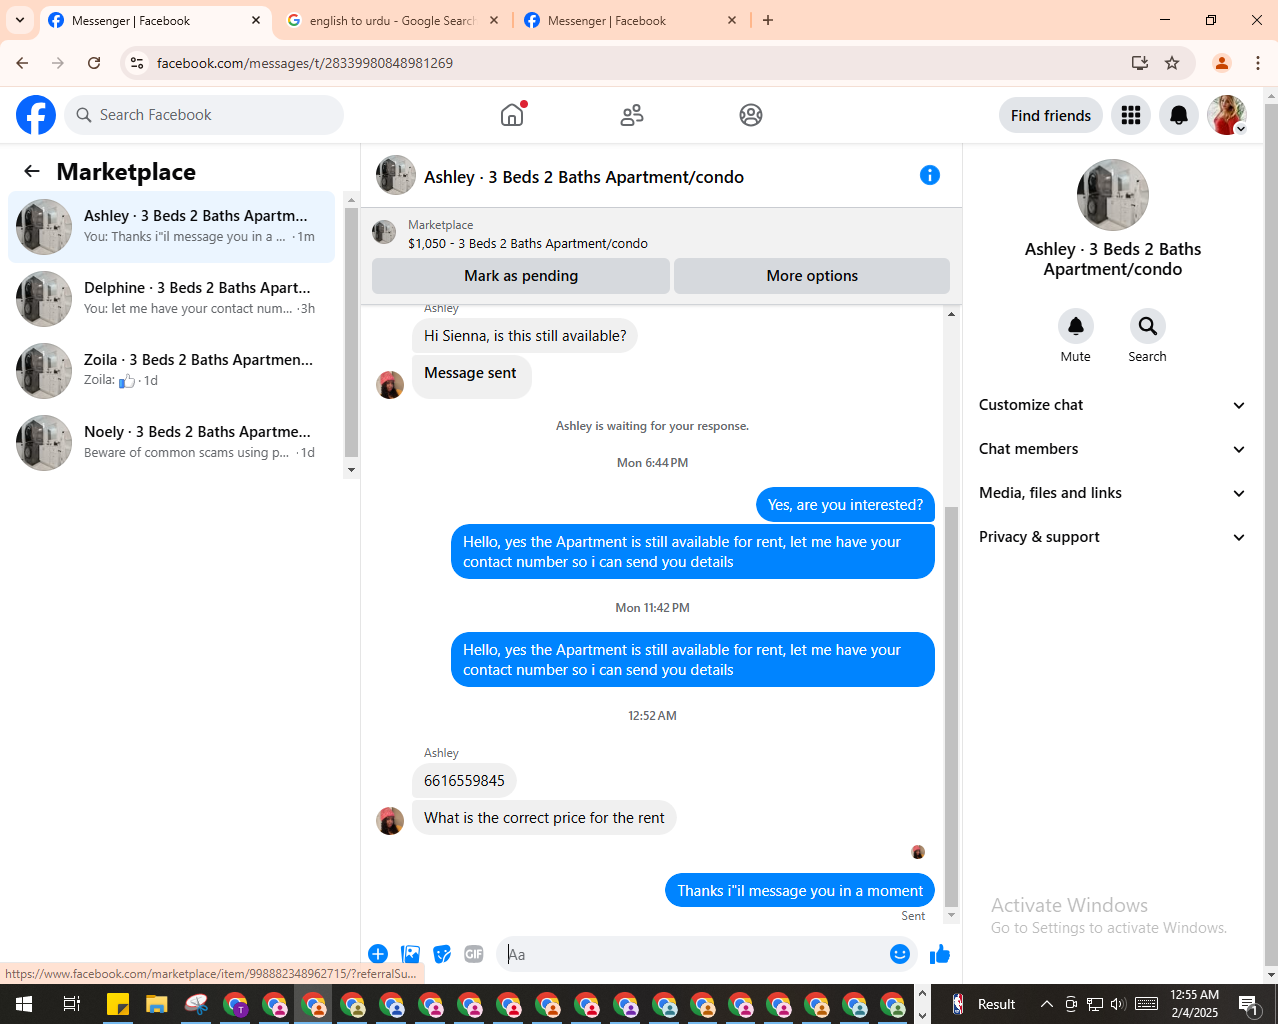The width and height of the screenshot is (1278, 1024).
Task: Click Mark as pending button
Action: [x=521, y=276]
